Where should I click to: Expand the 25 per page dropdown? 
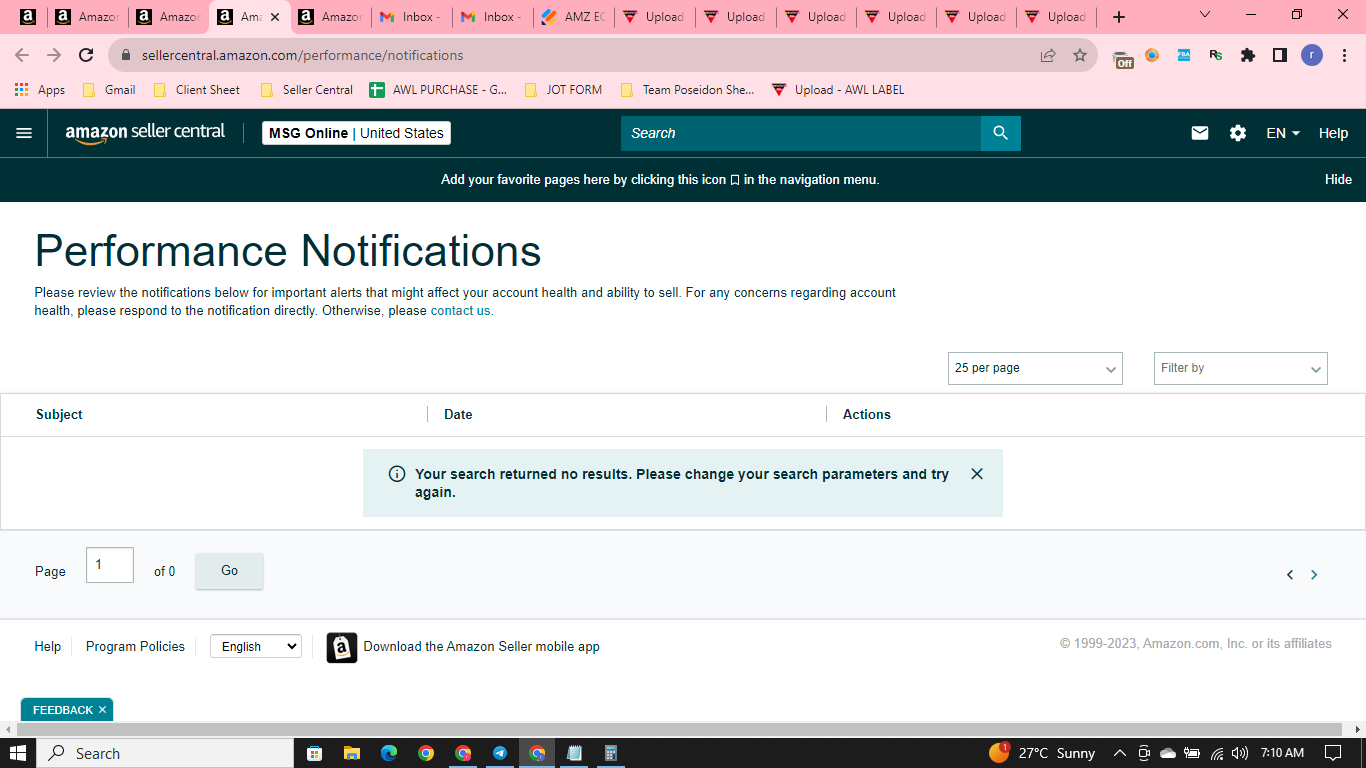(1035, 368)
